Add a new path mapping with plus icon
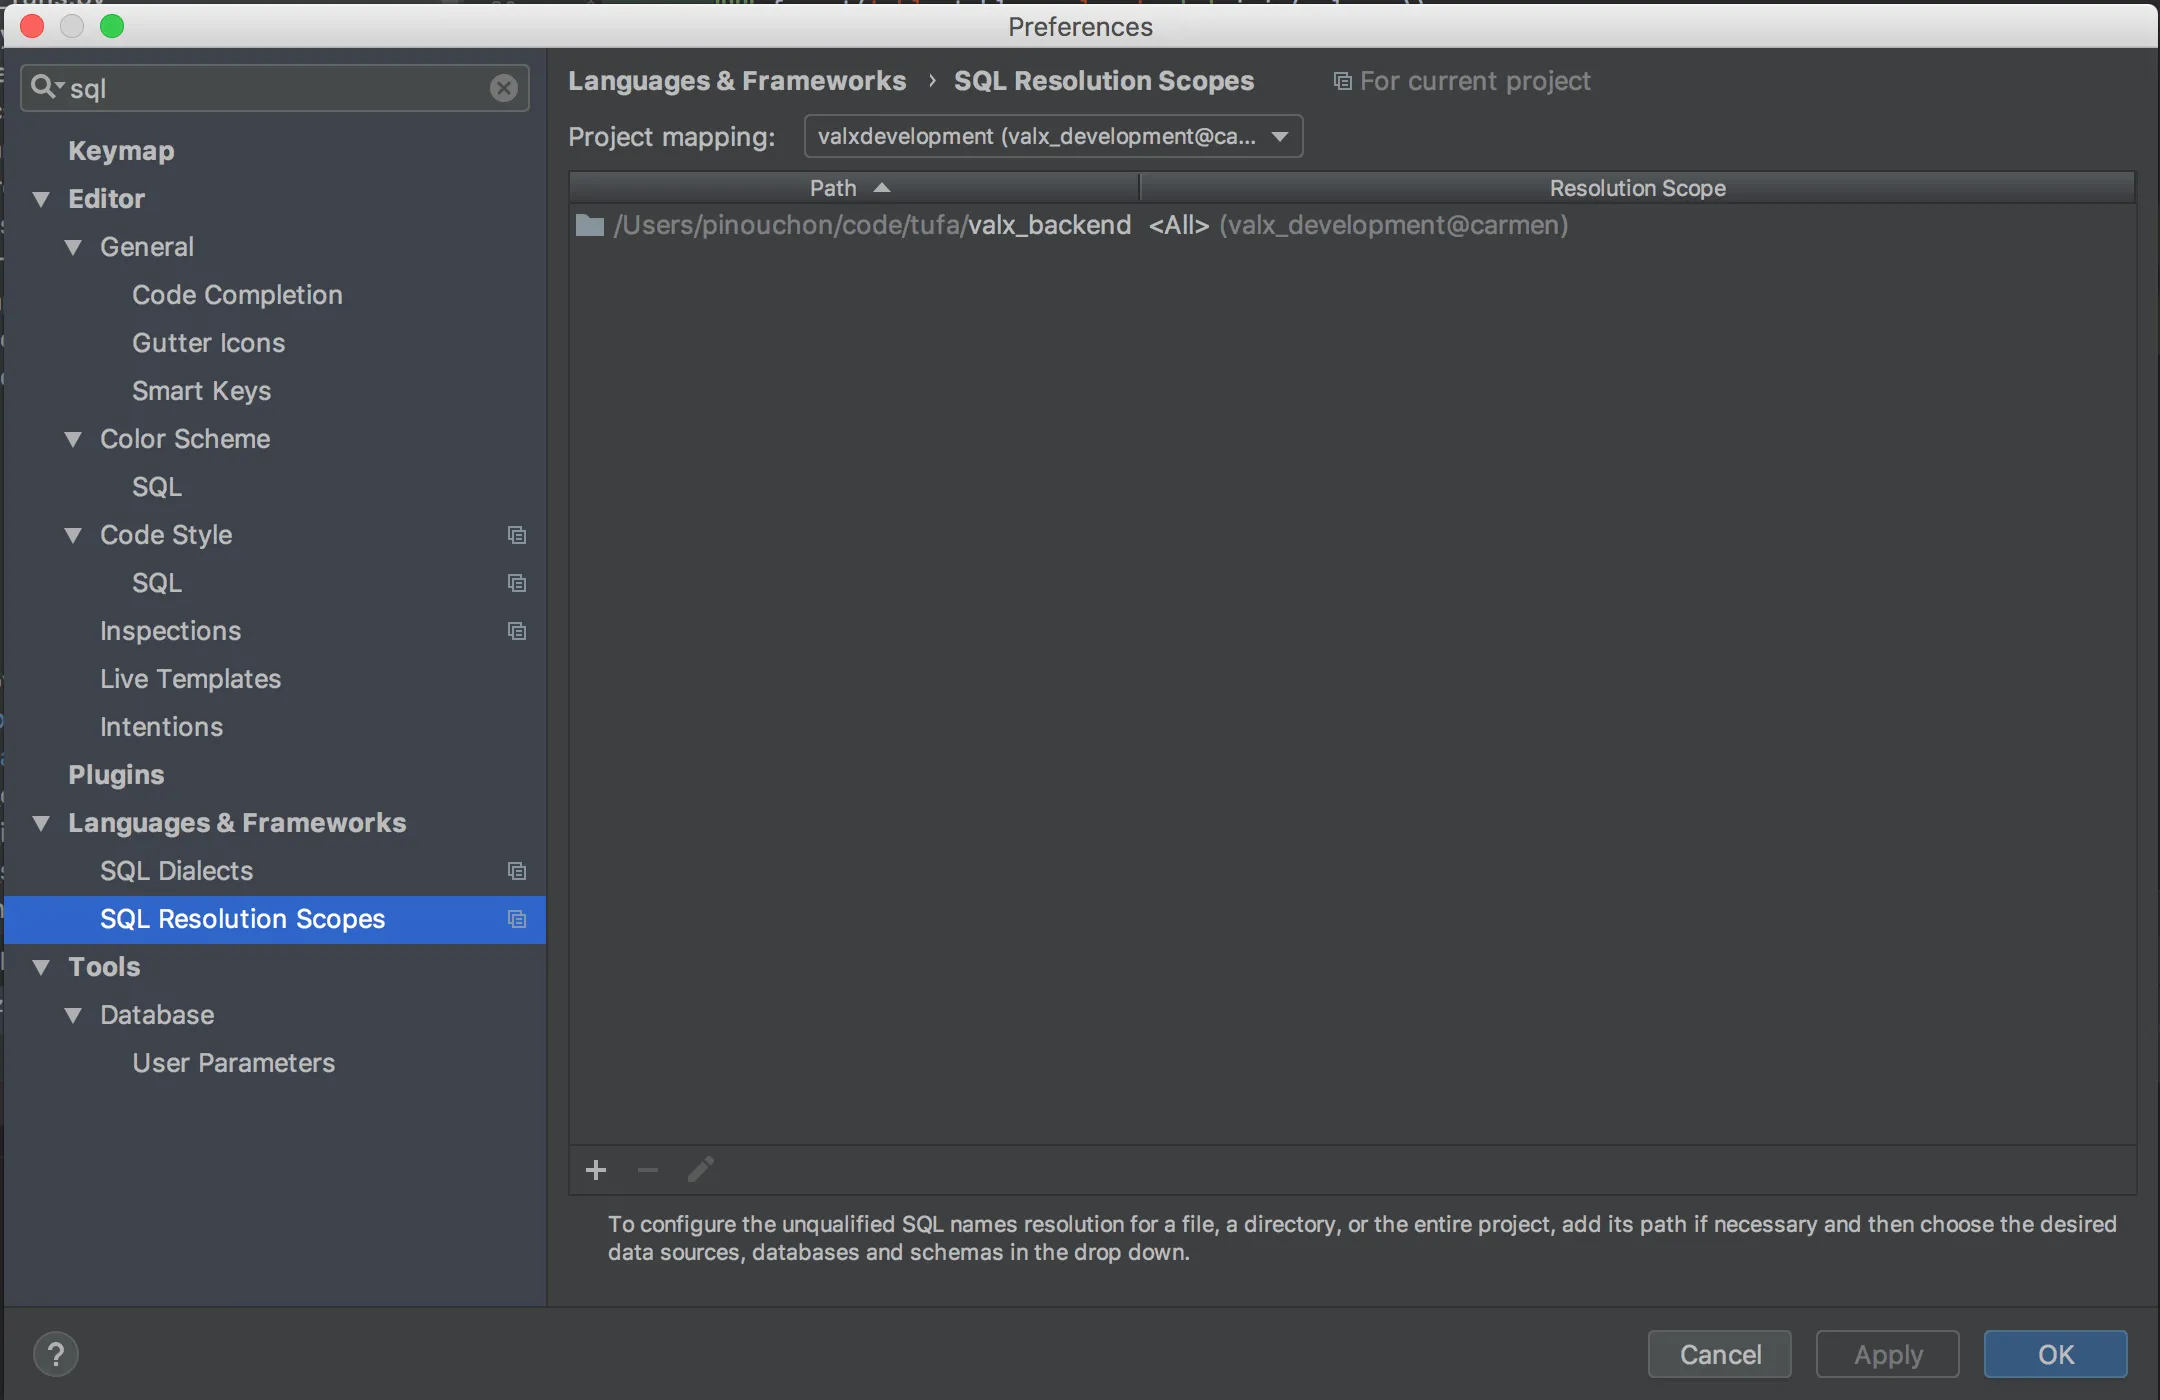Screen dimensions: 2160x1400 click(595, 1169)
